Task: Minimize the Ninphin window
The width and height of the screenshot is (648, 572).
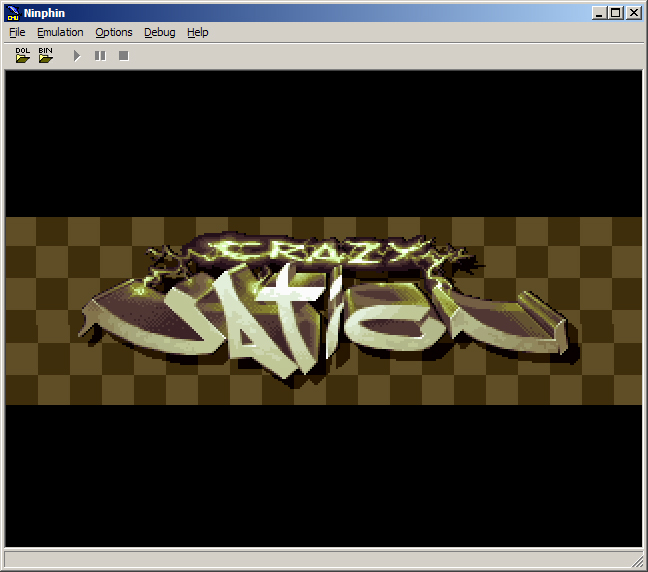Action: click(x=599, y=13)
